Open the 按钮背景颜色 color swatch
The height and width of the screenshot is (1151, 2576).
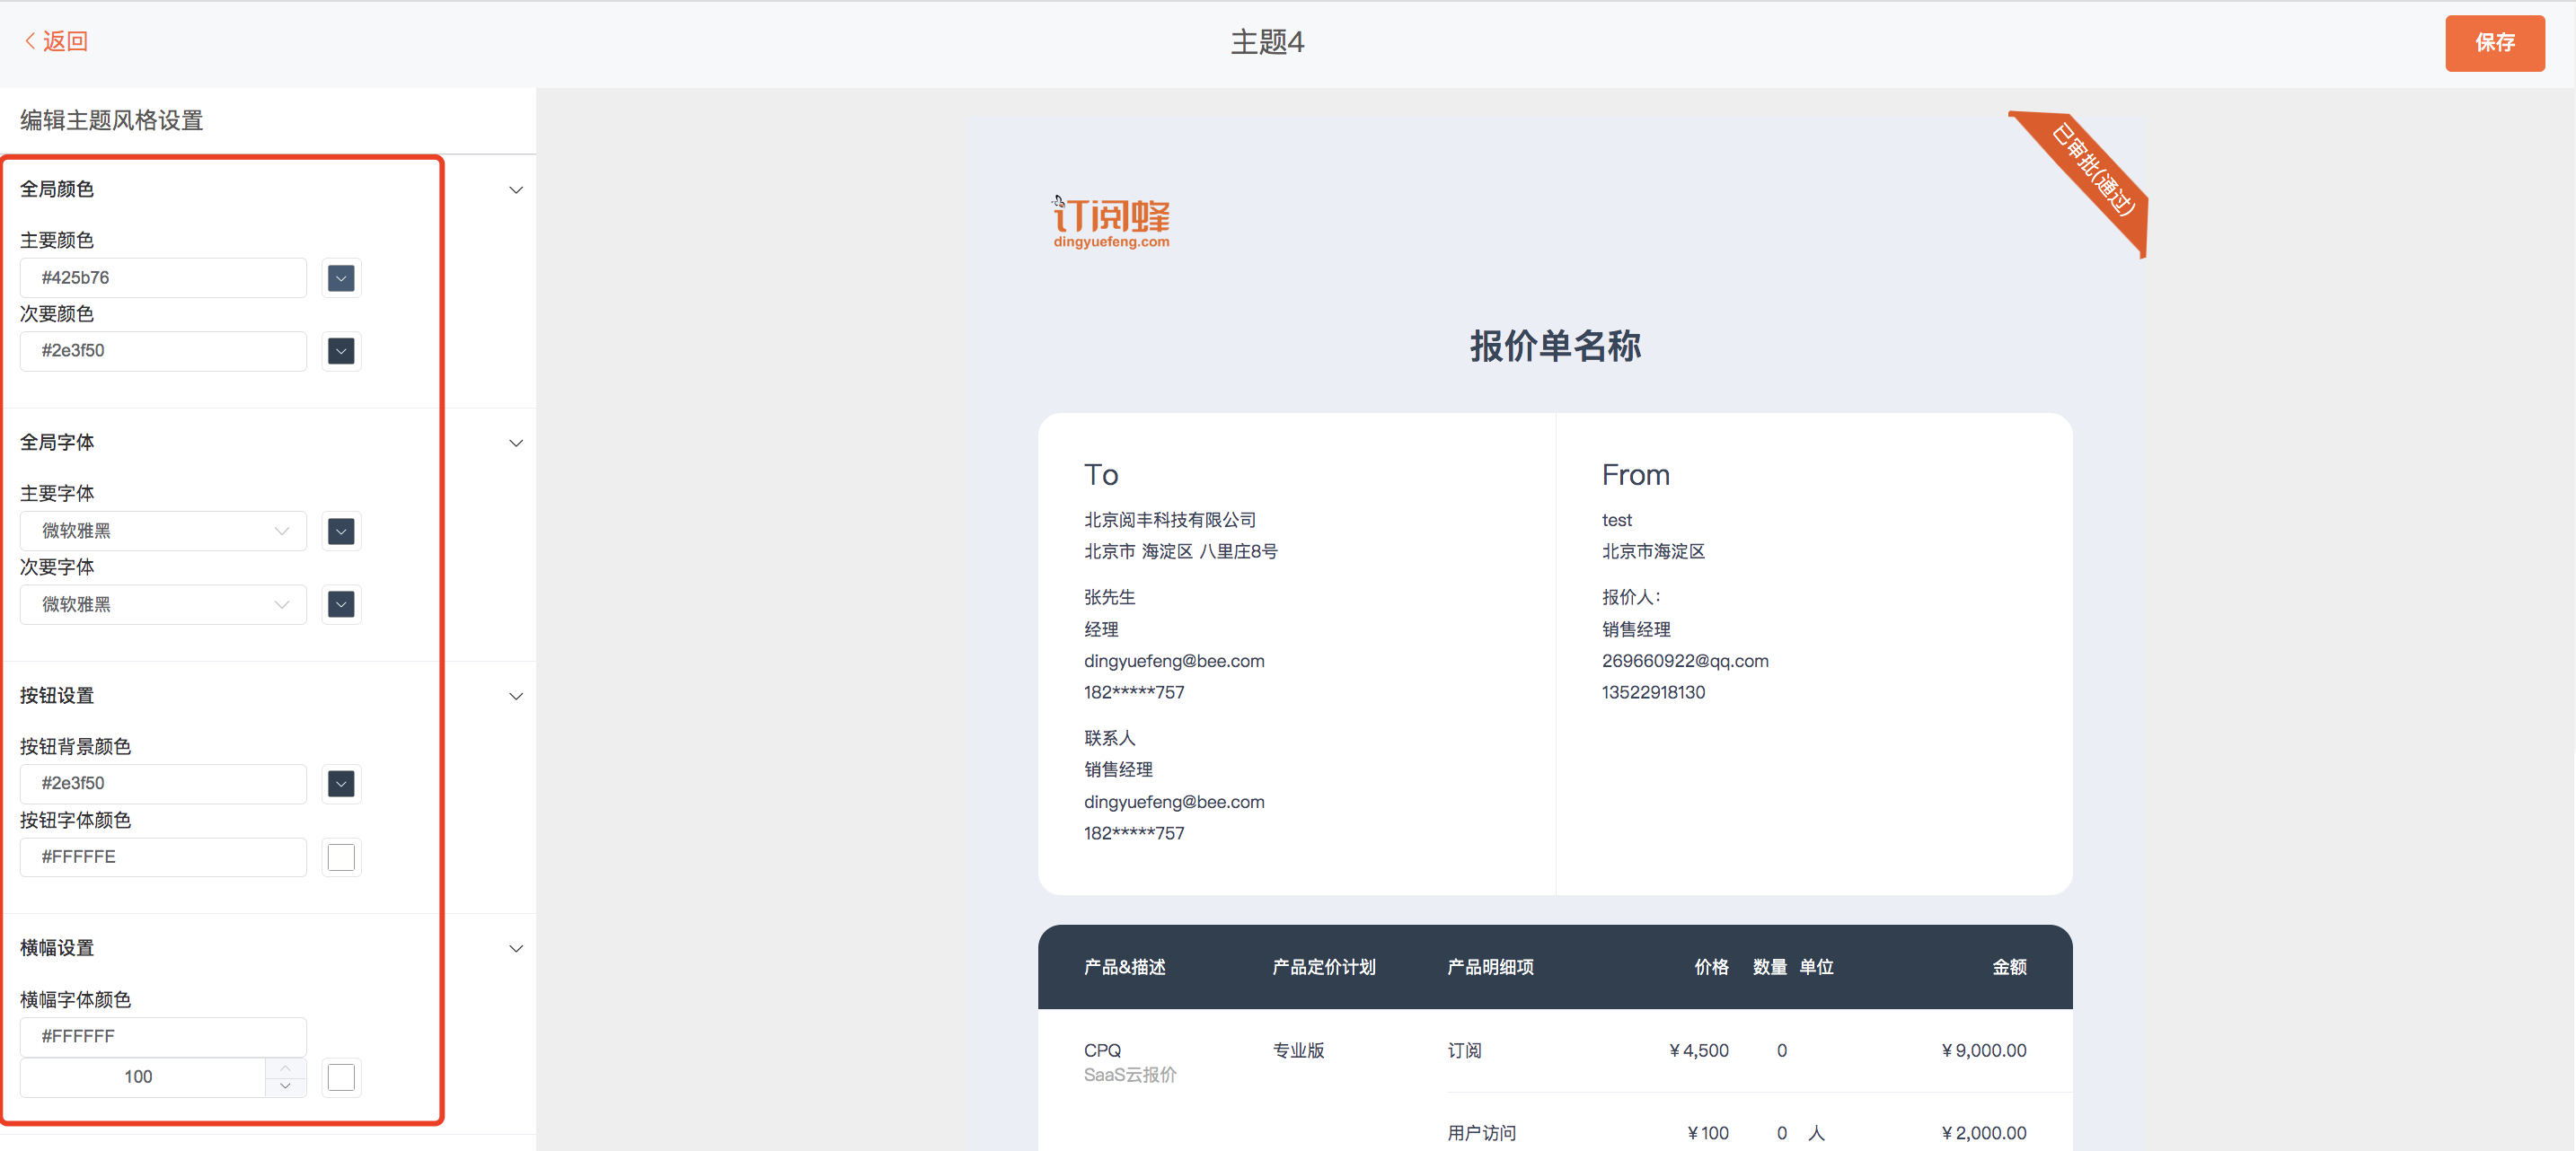pos(341,784)
